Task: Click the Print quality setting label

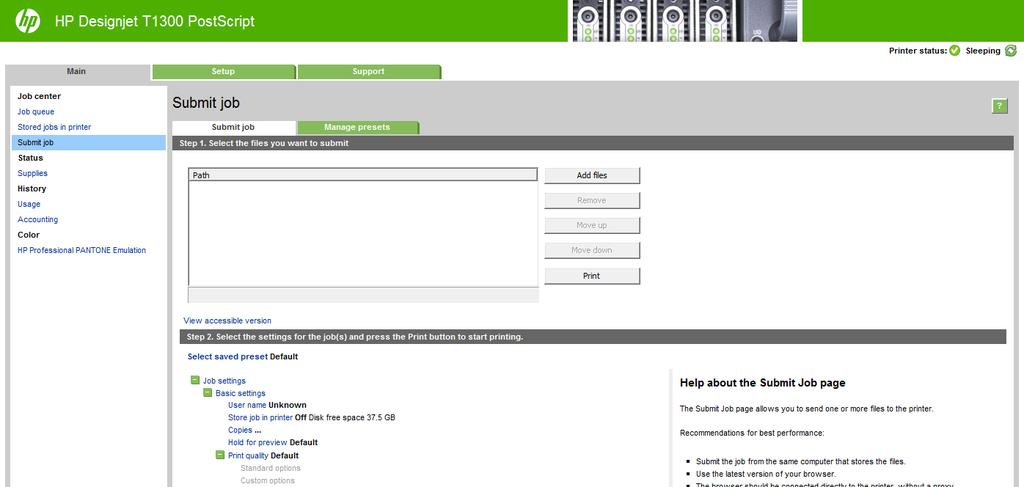Action: point(248,455)
